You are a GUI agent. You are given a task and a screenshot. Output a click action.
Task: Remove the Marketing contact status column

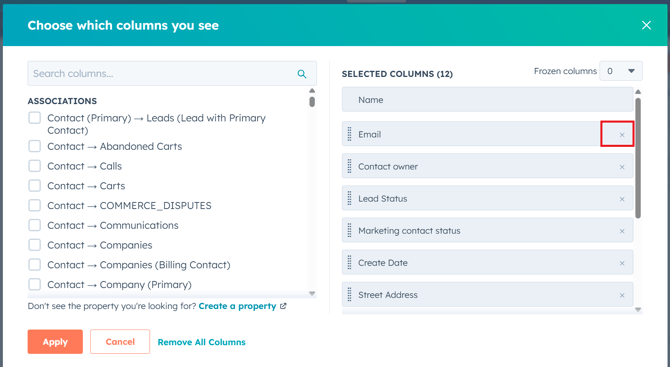coord(622,231)
